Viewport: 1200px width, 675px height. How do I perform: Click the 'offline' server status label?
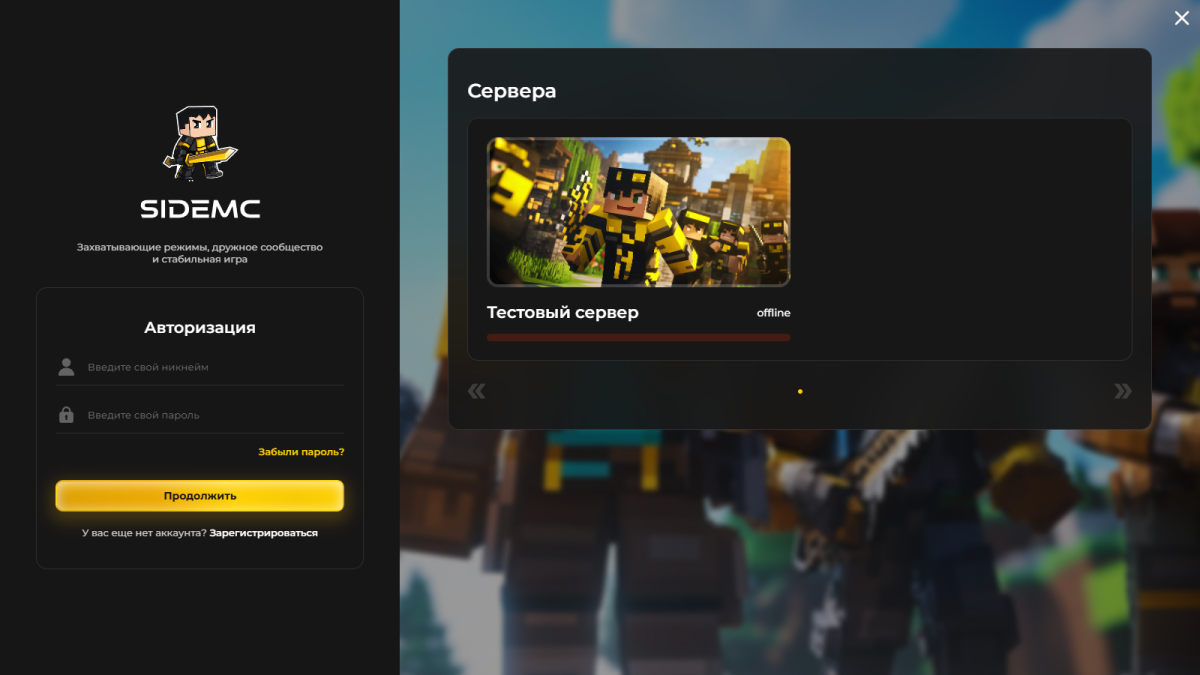tap(773, 313)
